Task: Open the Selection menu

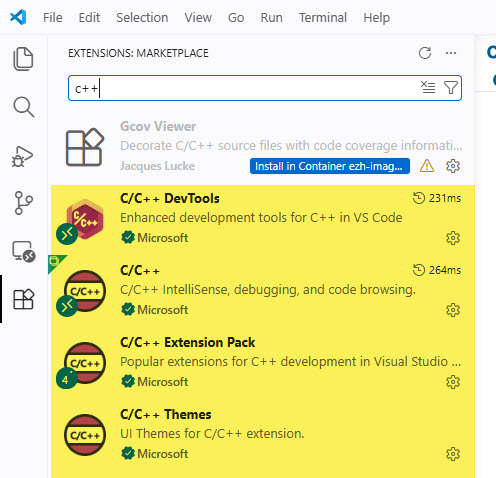Action: coord(142,17)
